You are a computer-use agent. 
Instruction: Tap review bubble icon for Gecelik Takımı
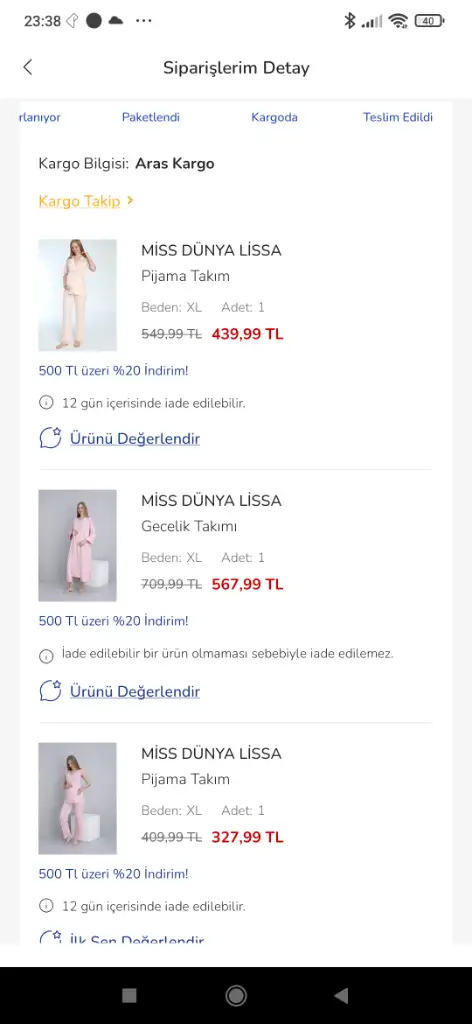50,691
